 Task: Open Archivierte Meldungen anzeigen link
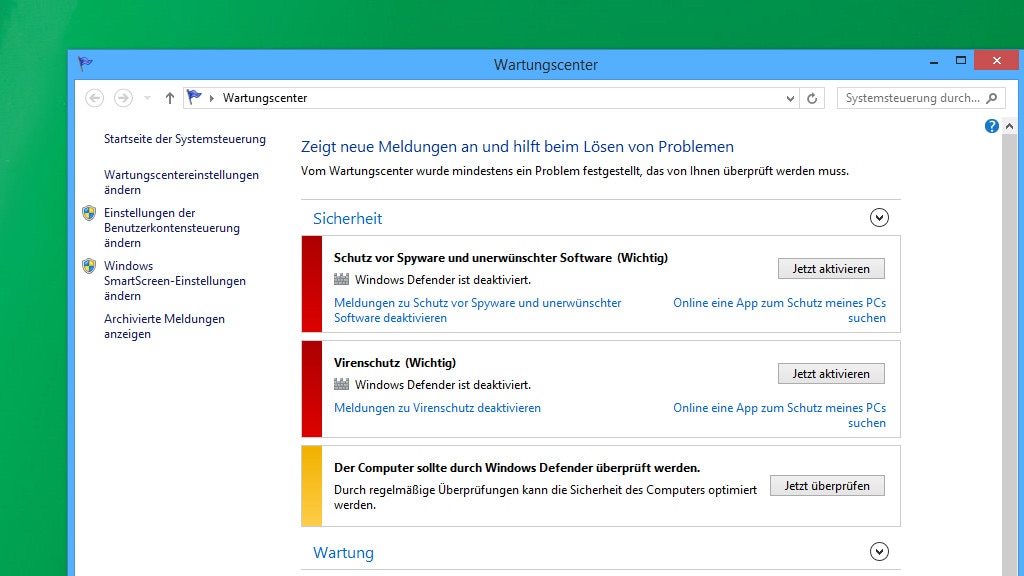point(164,327)
